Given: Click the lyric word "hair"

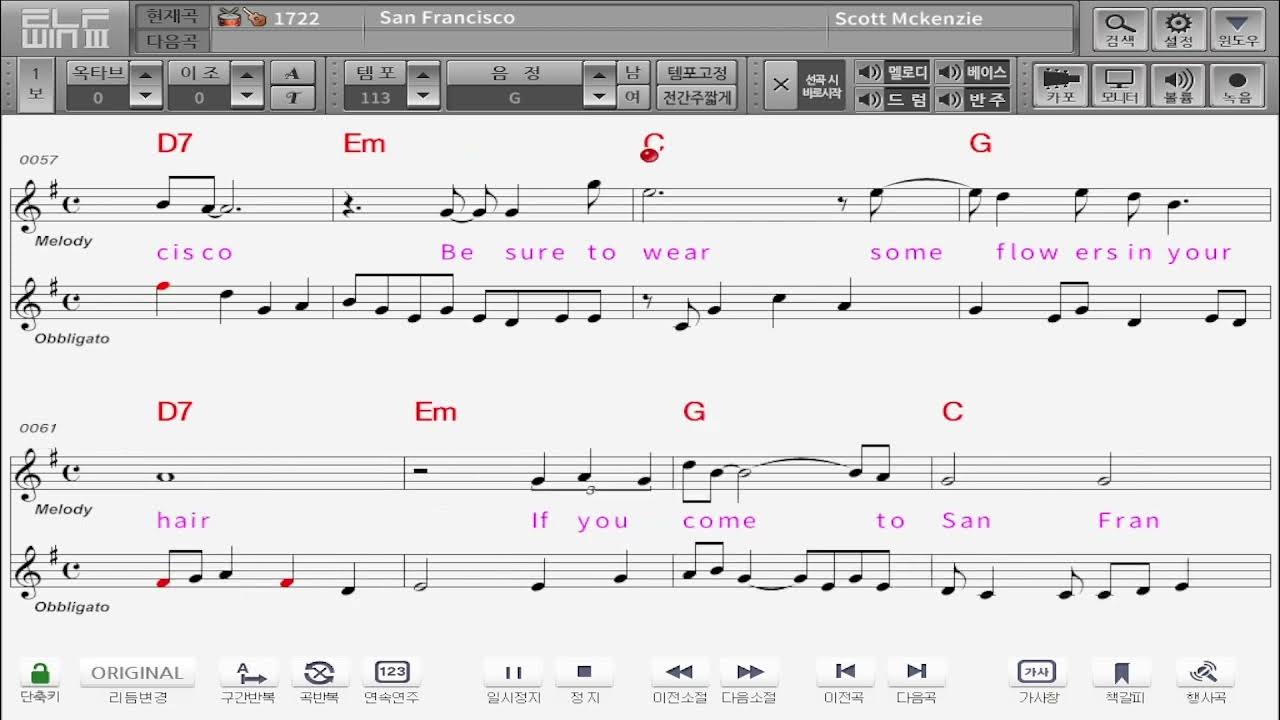Looking at the screenshot, I should point(184,520).
